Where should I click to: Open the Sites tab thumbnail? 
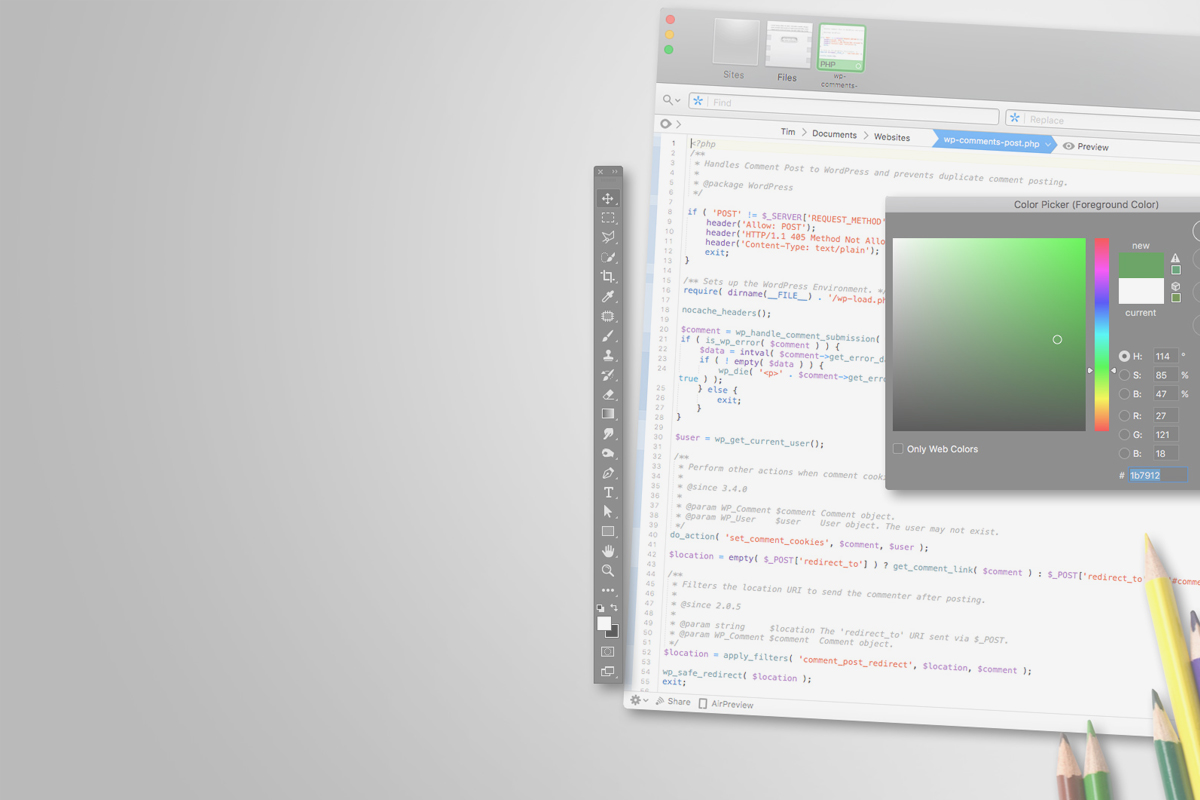[735, 44]
